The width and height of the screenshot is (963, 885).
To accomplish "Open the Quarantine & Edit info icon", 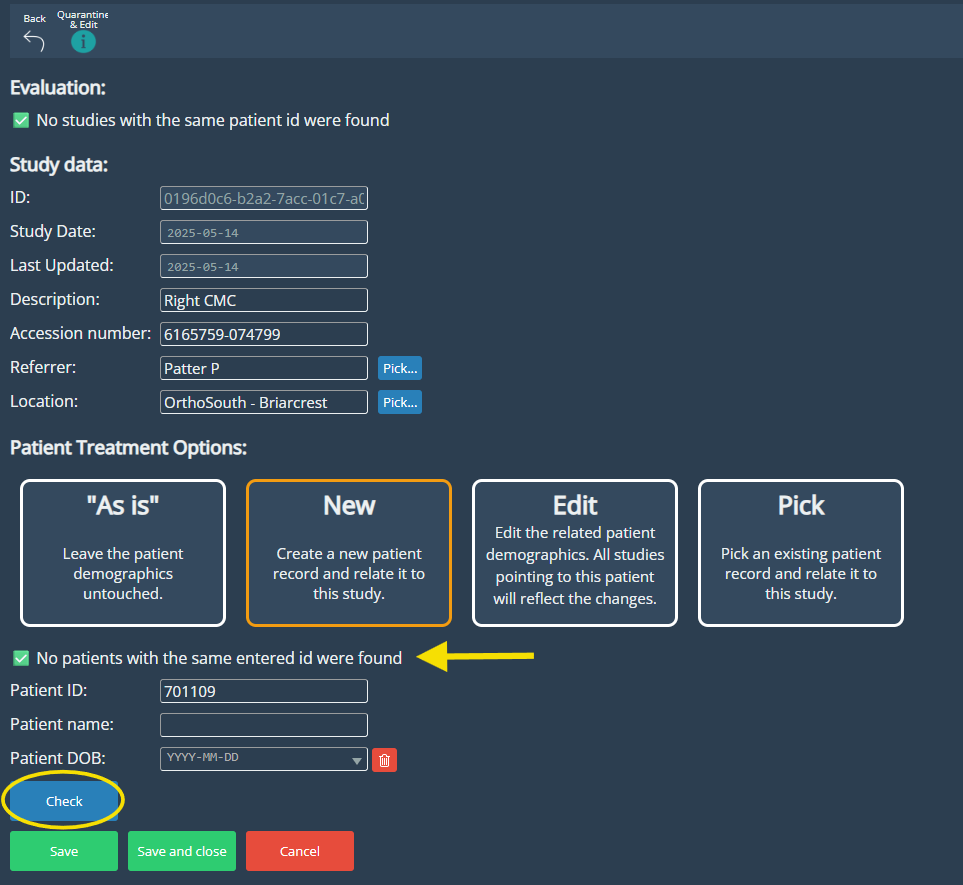I will point(83,41).
